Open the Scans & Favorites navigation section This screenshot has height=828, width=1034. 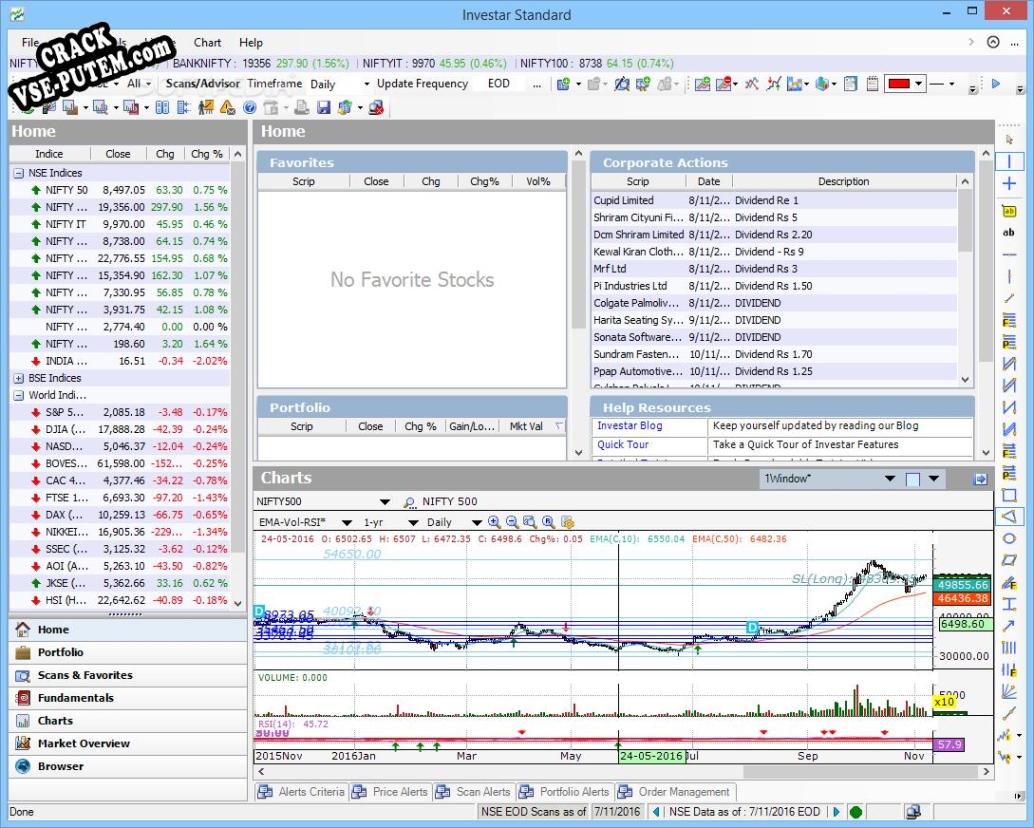coord(128,675)
